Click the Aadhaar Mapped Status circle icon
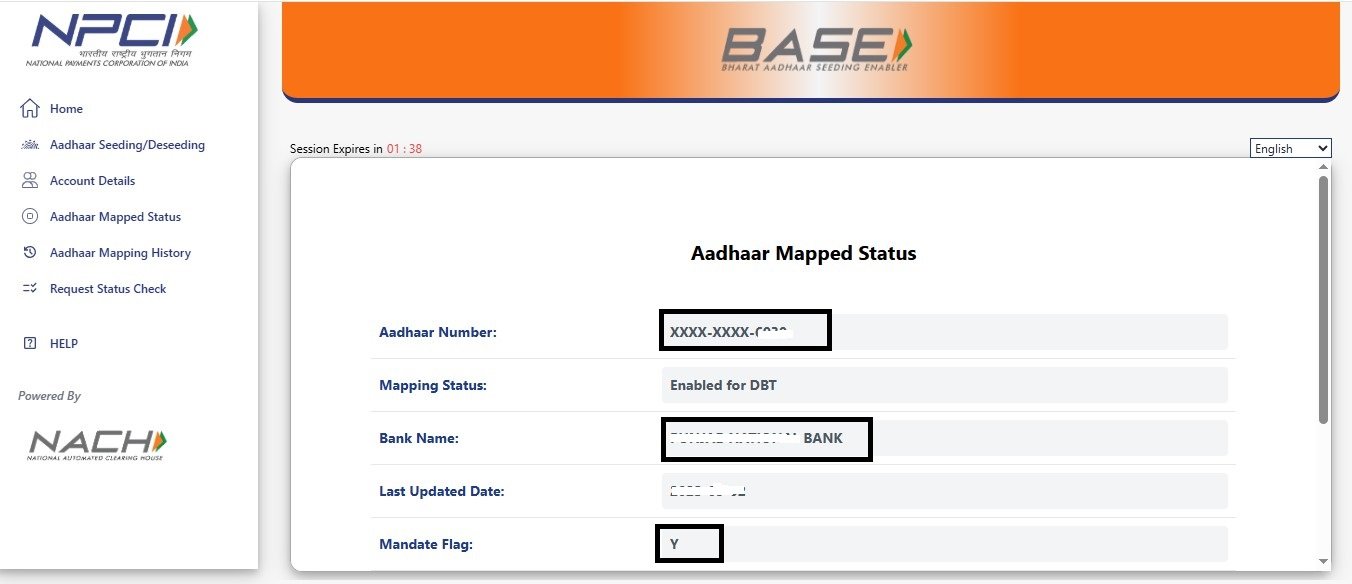Image resolution: width=1352 pixels, height=584 pixels. [30, 216]
